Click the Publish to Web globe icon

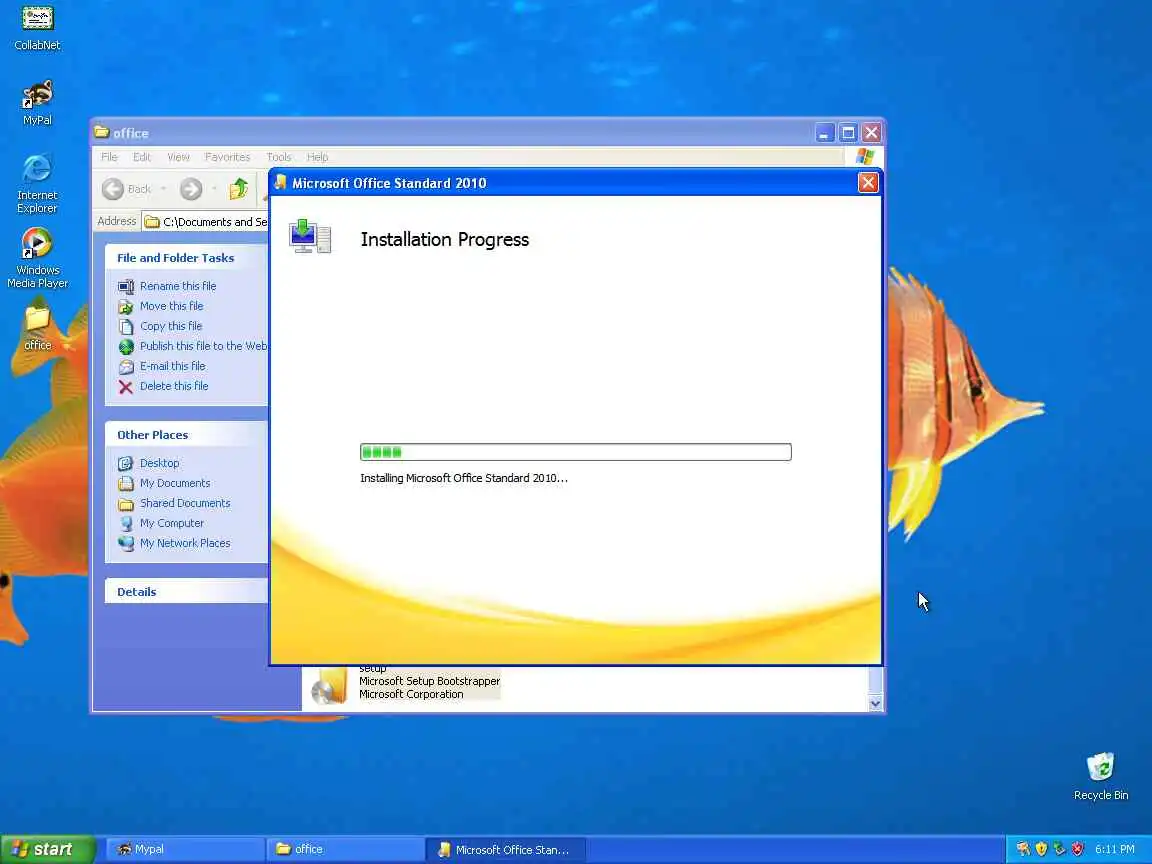[x=126, y=346]
